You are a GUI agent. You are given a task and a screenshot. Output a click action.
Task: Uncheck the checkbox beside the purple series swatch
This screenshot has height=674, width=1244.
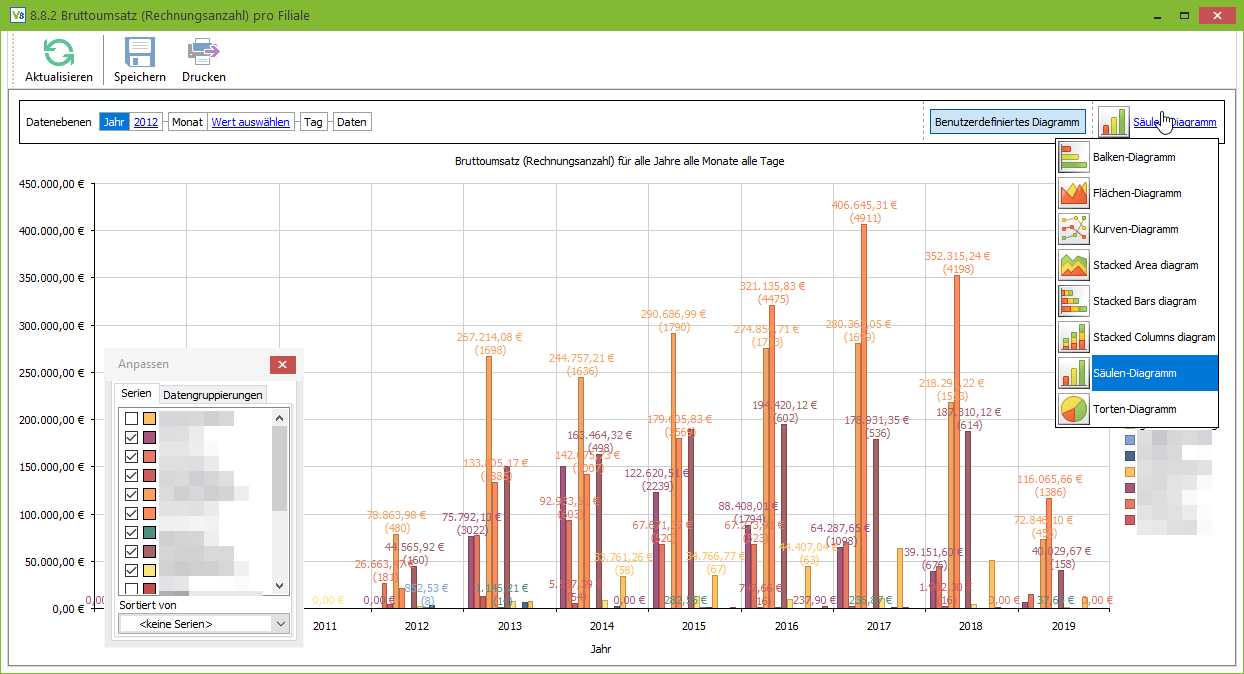click(131, 437)
